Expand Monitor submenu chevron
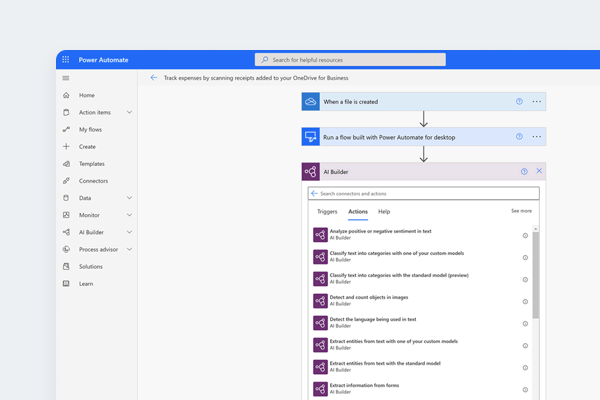 [129, 215]
